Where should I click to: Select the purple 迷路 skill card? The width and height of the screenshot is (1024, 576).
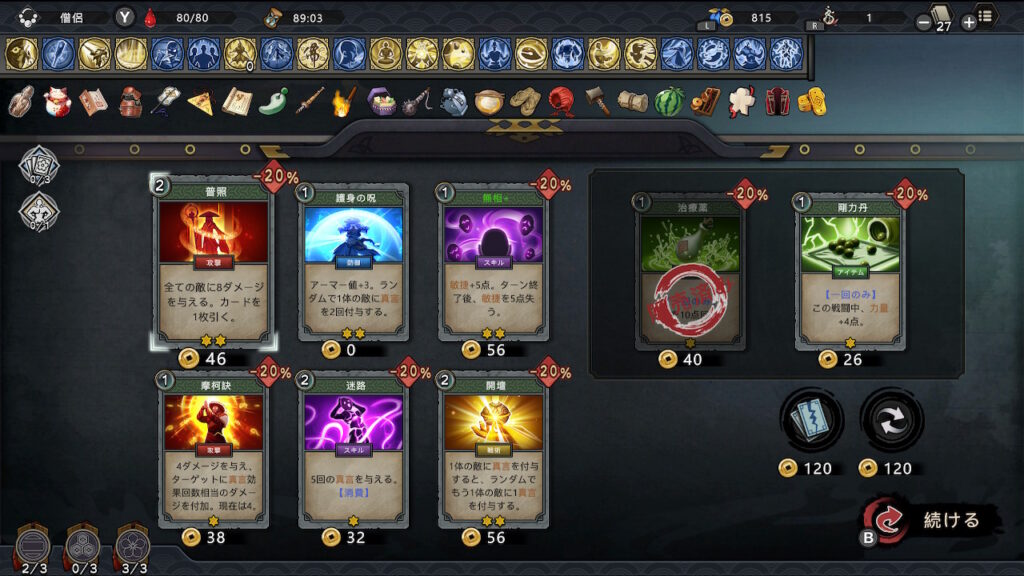coord(353,451)
